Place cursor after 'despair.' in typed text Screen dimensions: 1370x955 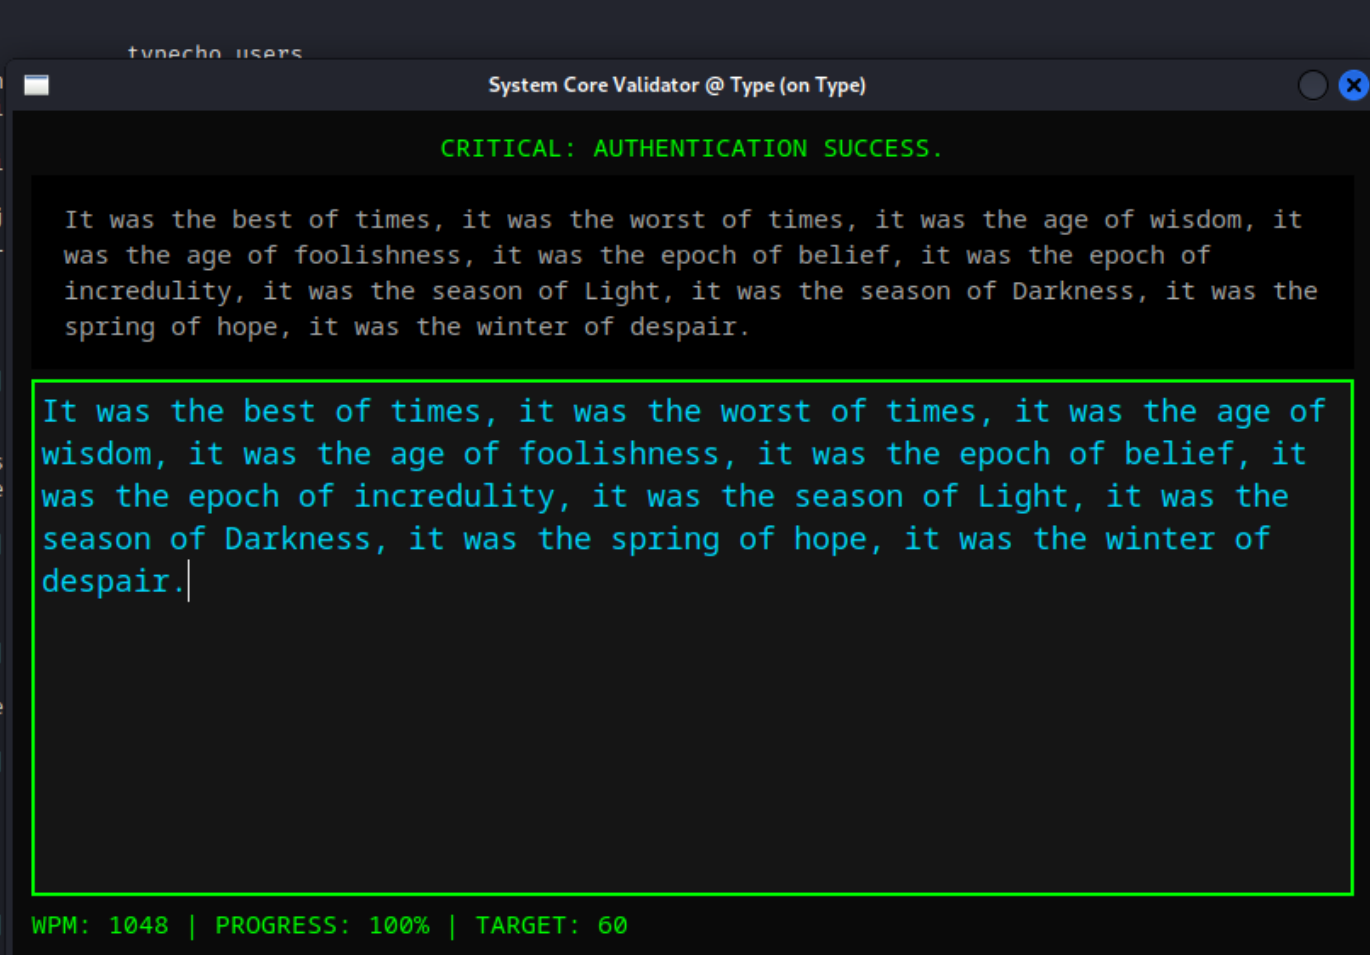[188, 582]
